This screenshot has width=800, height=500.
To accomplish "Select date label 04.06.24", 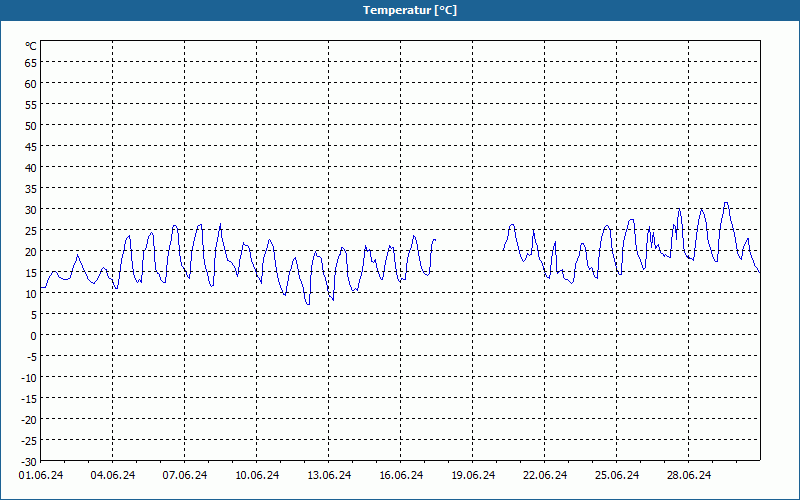I will pyautogui.click(x=113, y=476).
